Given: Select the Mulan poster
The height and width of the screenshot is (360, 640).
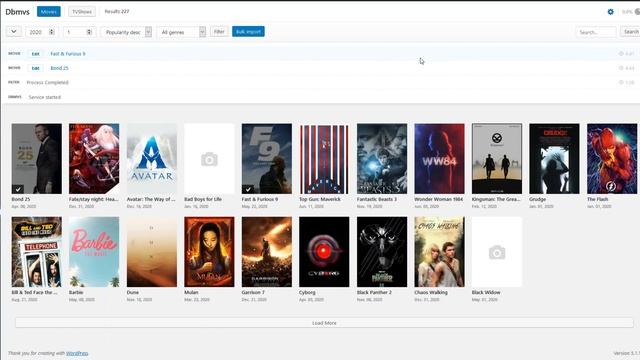Looking at the screenshot, I should 209,252.
